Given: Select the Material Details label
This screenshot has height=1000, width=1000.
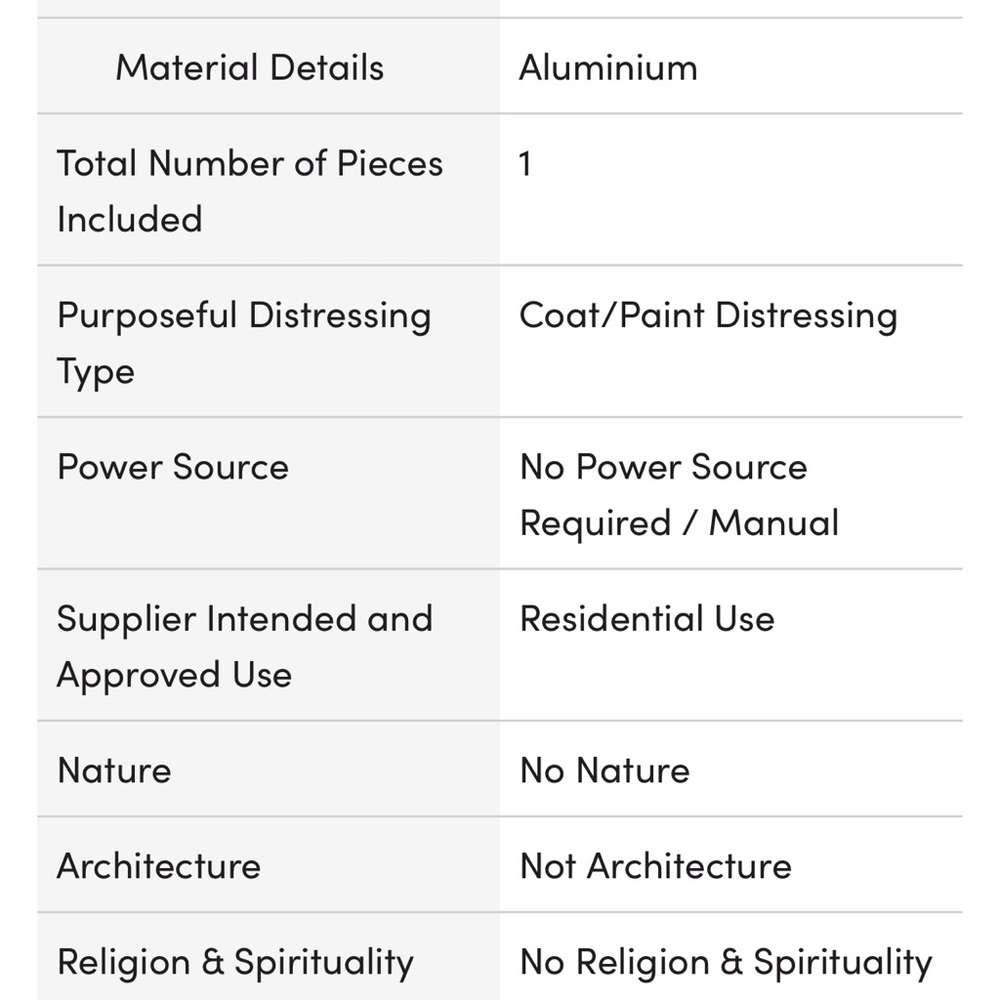Looking at the screenshot, I should click(249, 67).
